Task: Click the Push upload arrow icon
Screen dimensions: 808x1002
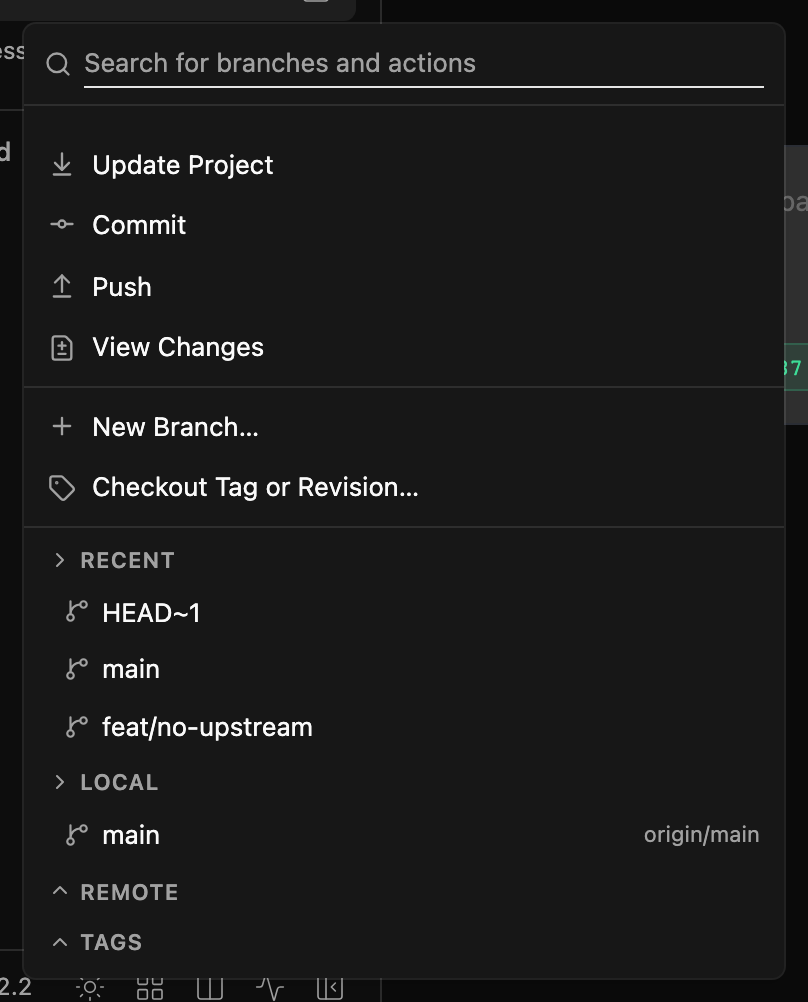Action: [62, 286]
